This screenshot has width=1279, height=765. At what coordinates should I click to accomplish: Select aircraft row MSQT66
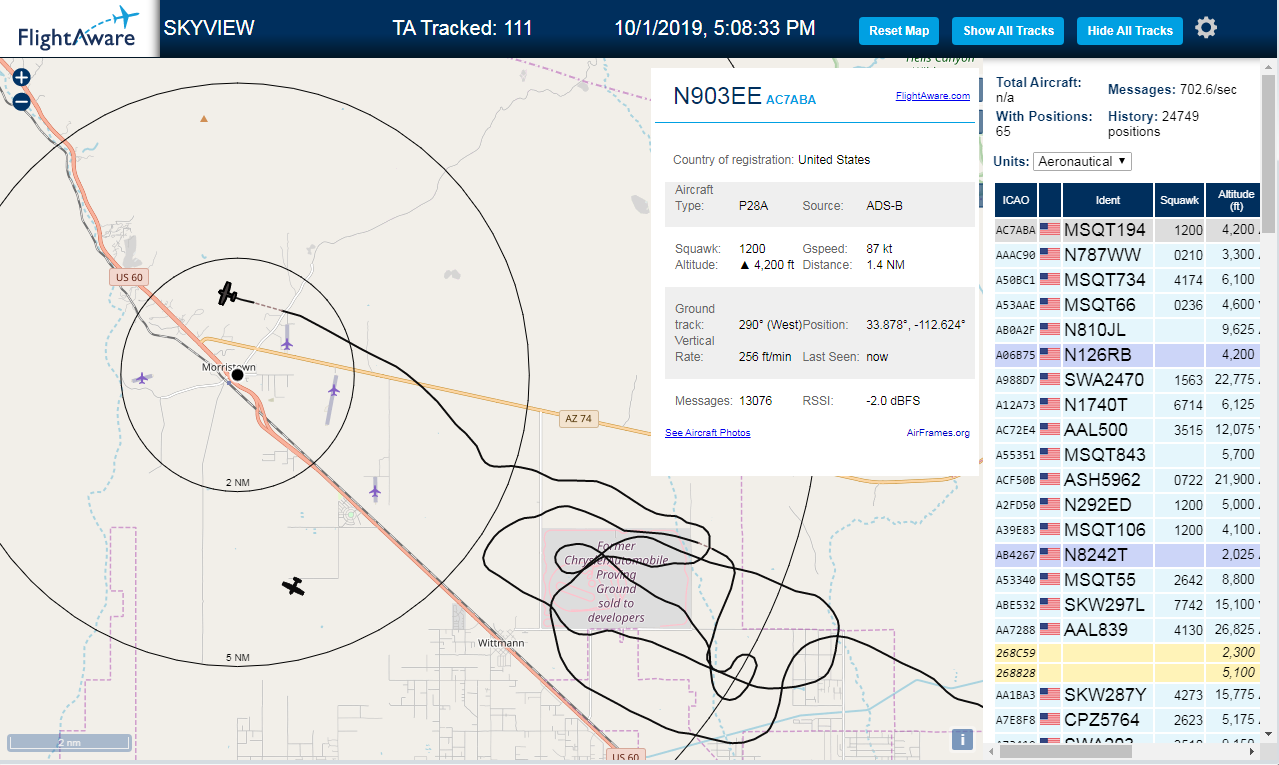tap(1128, 304)
